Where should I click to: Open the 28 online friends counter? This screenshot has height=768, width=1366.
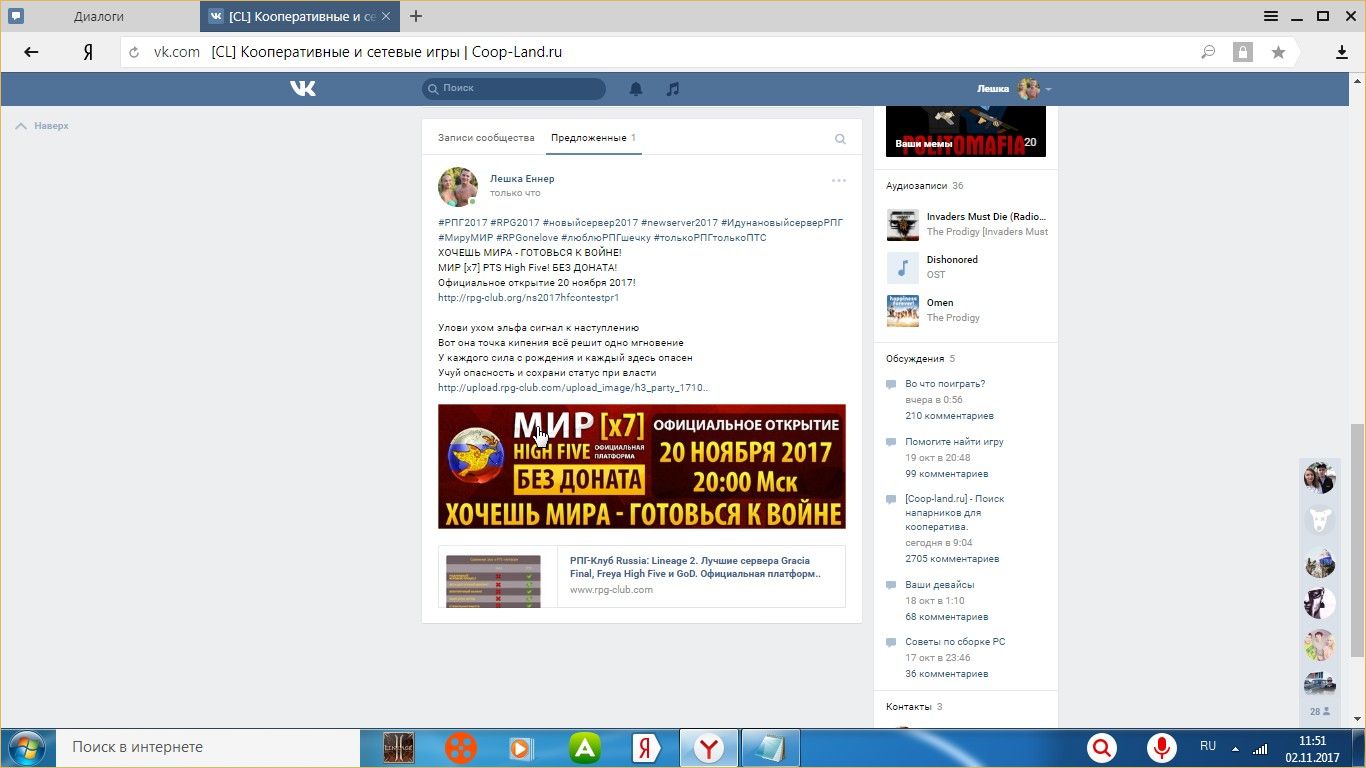click(x=1320, y=712)
